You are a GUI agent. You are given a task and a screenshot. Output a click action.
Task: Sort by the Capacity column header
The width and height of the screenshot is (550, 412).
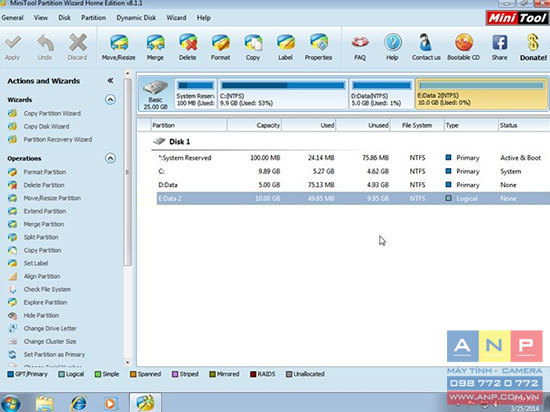pos(254,125)
